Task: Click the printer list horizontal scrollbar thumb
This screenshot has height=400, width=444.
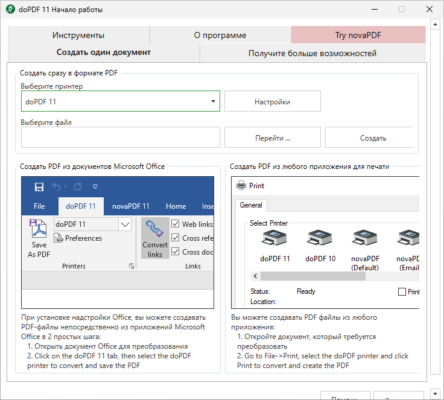Action: click(313, 276)
